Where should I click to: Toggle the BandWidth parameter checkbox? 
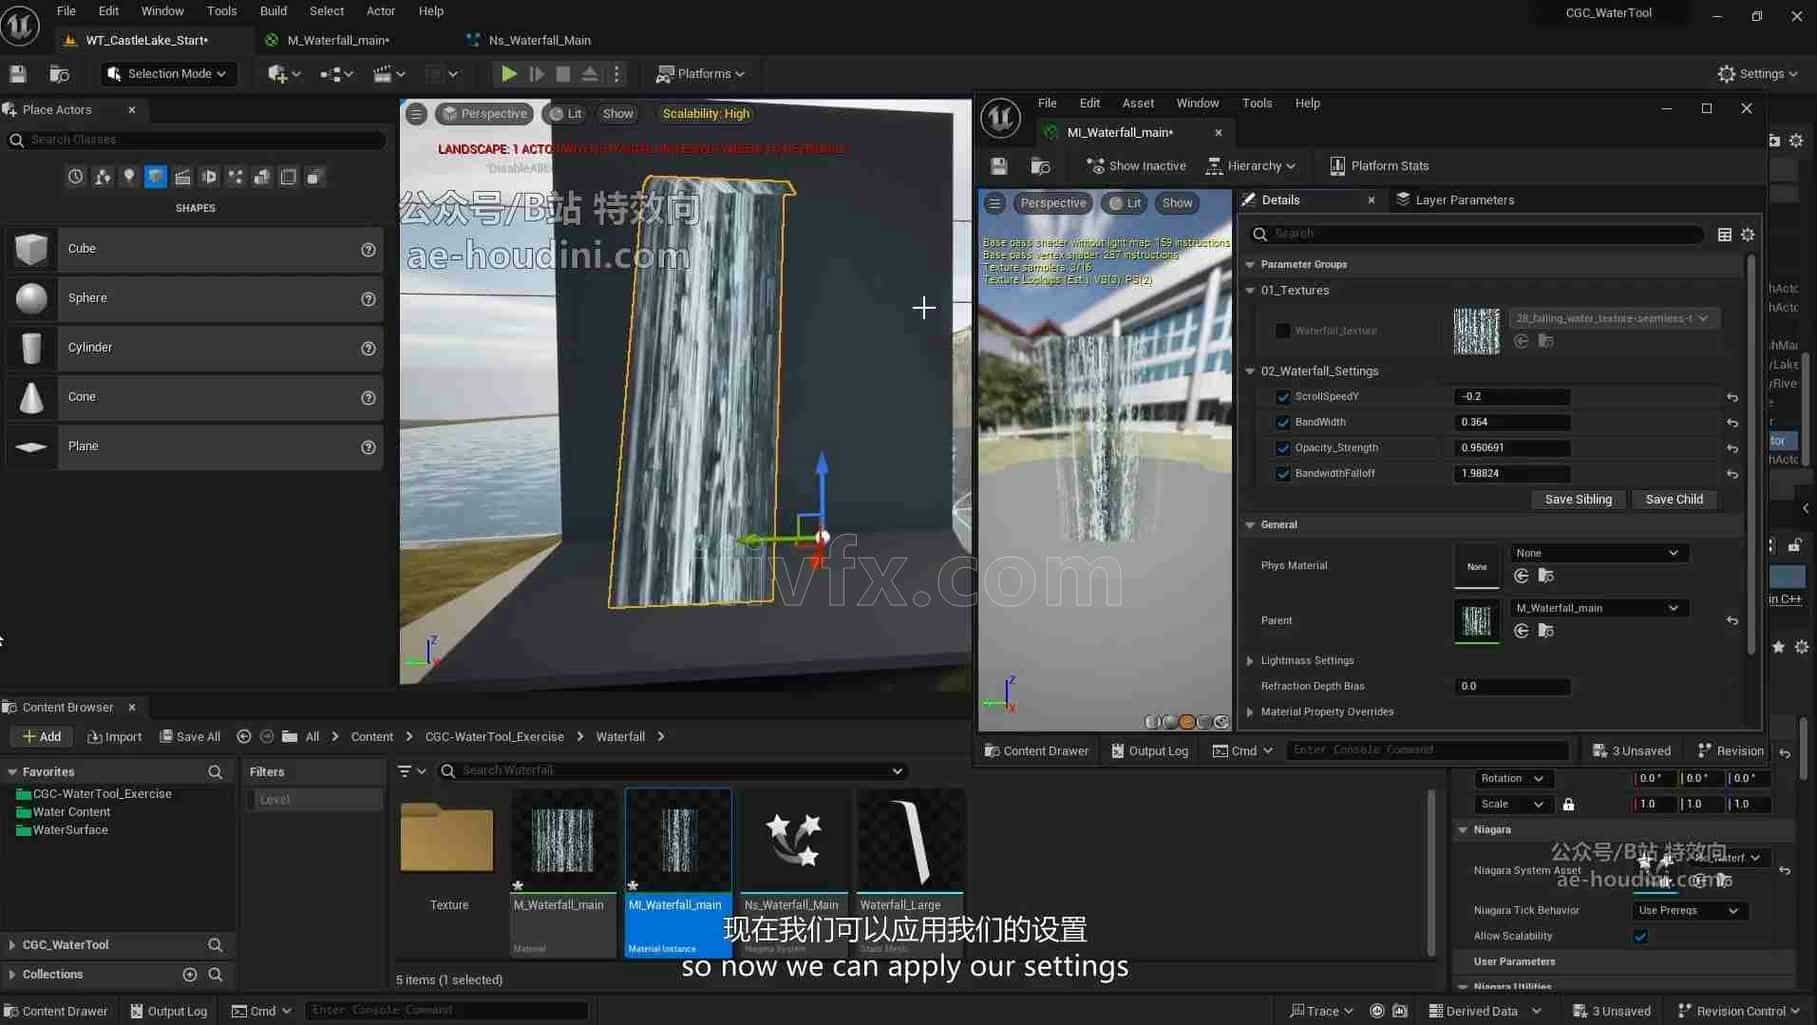(1283, 423)
